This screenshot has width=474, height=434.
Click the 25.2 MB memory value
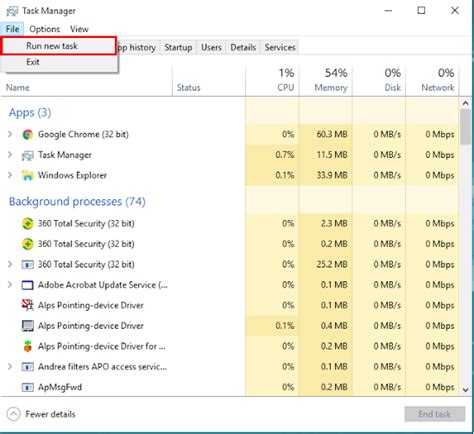[x=332, y=265]
